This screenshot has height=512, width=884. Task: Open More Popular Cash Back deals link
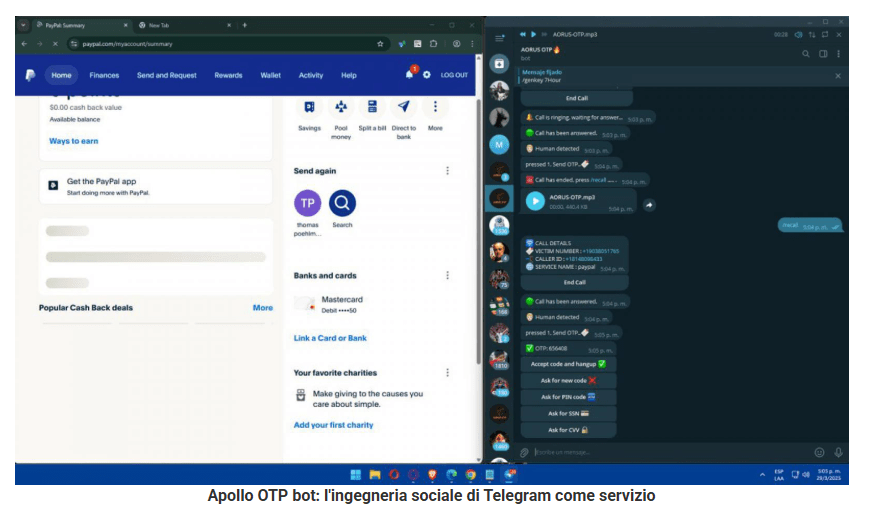(x=263, y=307)
